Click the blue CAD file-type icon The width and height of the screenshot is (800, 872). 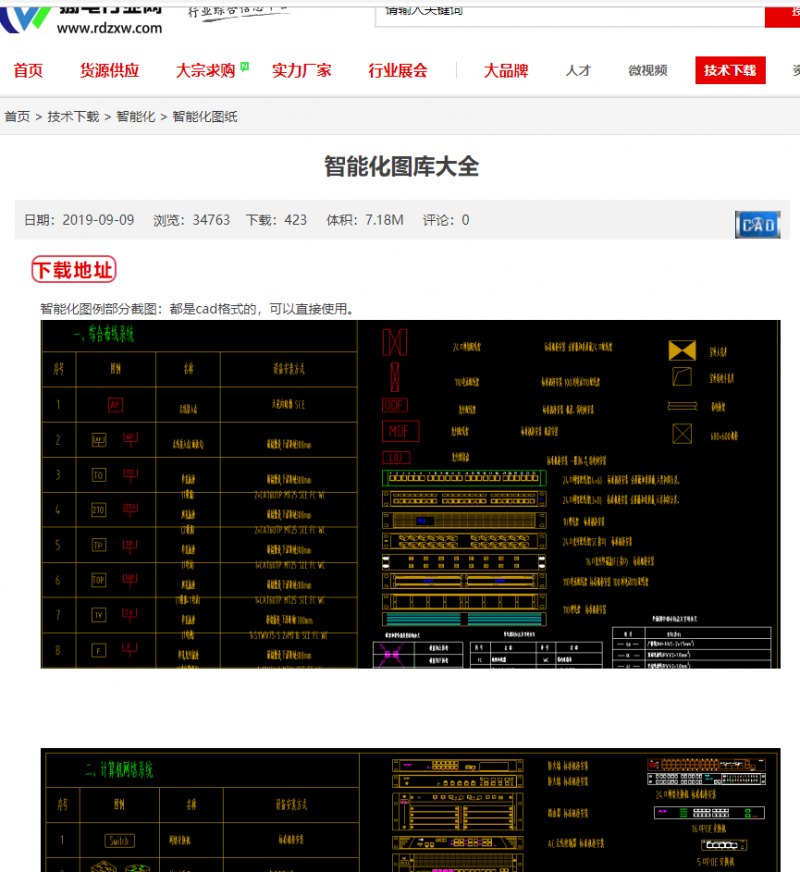[757, 225]
